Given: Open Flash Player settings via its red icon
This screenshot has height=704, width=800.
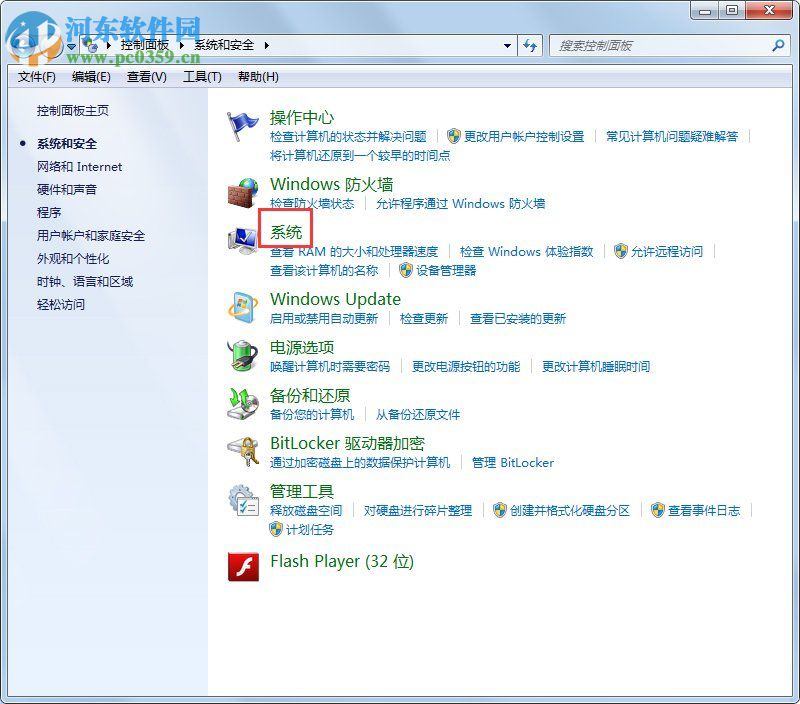Looking at the screenshot, I should tap(242, 563).
